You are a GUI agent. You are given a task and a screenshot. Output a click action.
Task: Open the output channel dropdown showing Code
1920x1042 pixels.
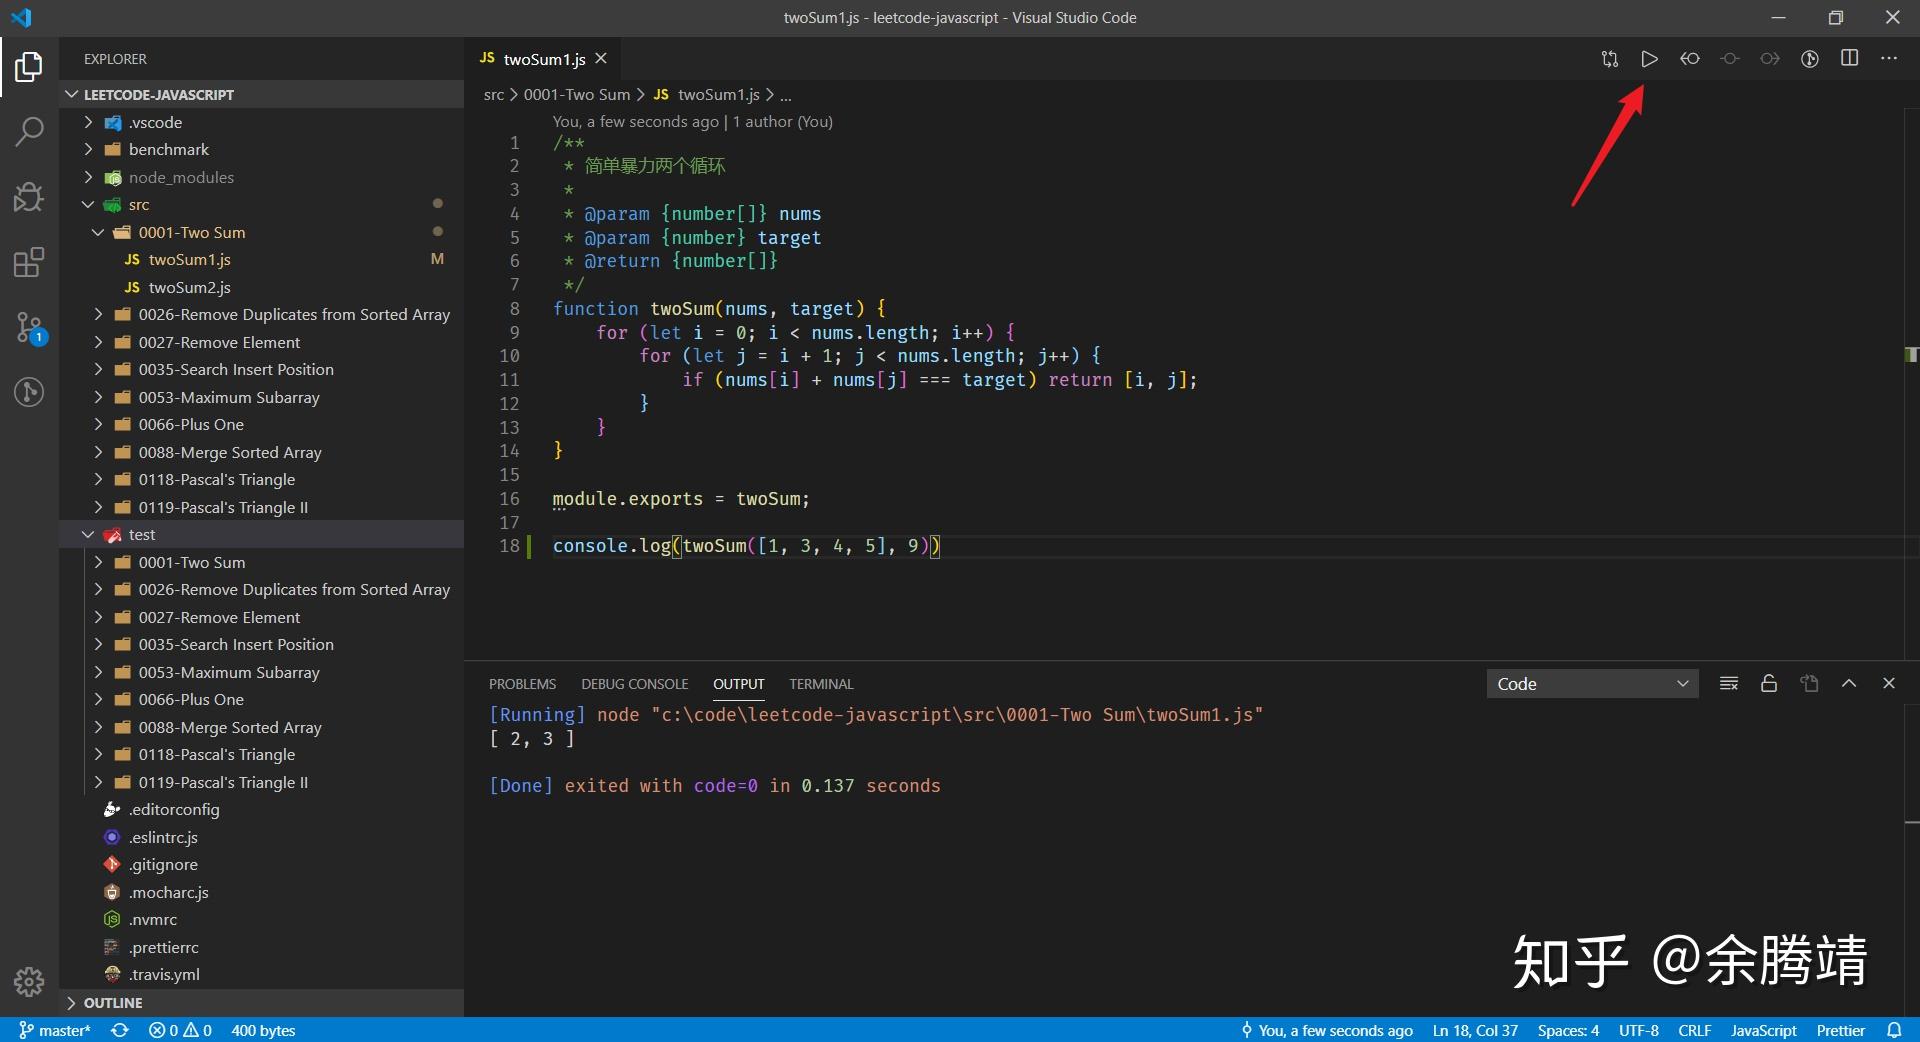(1592, 684)
